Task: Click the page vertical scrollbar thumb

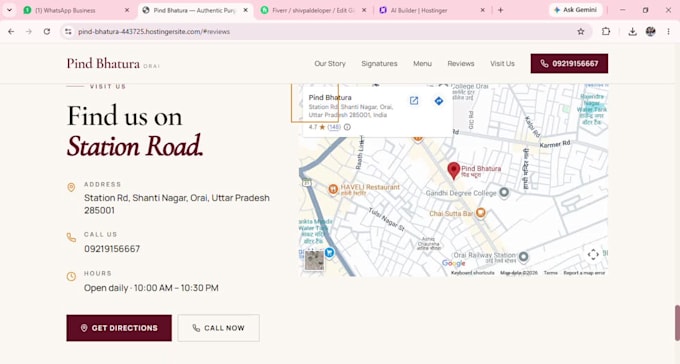Action: coord(677,323)
